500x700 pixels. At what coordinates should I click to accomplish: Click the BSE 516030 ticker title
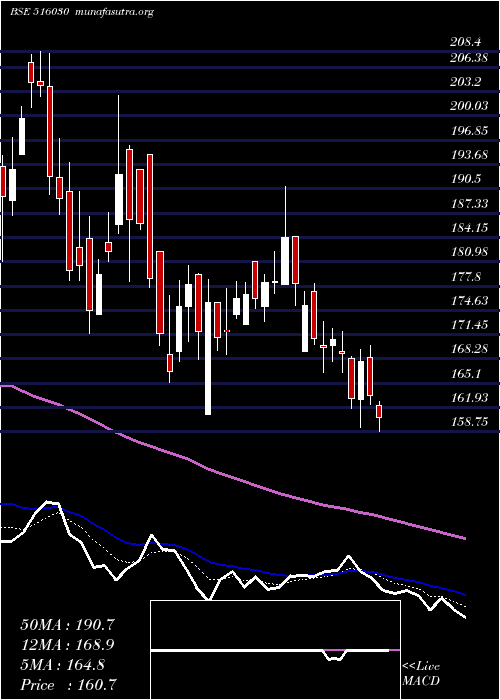[39, 12]
